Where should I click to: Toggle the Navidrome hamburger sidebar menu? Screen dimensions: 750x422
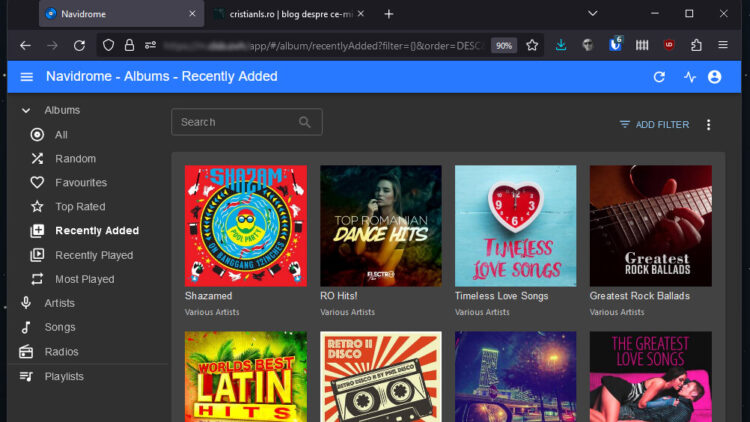click(26, 77)
